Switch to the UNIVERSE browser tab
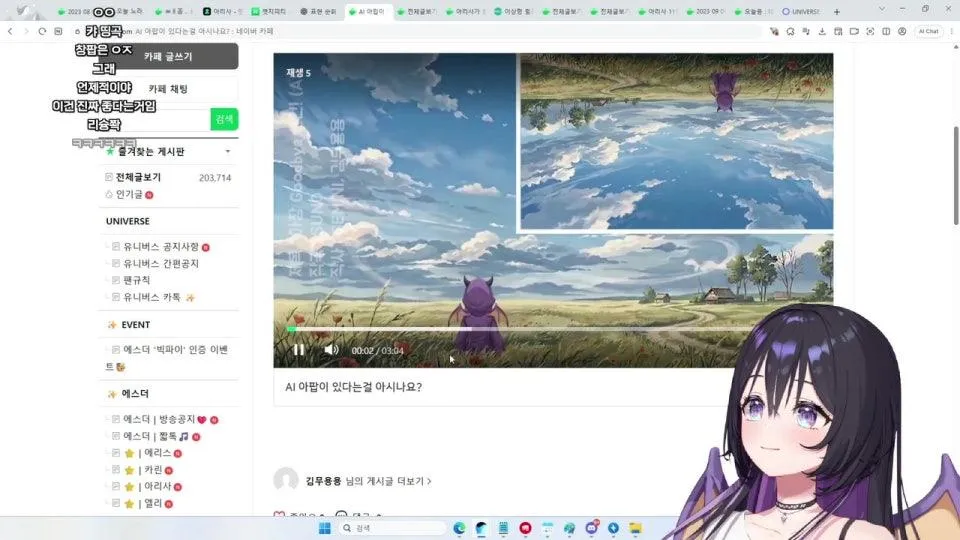The image size is (960, 540). (801, 12)
